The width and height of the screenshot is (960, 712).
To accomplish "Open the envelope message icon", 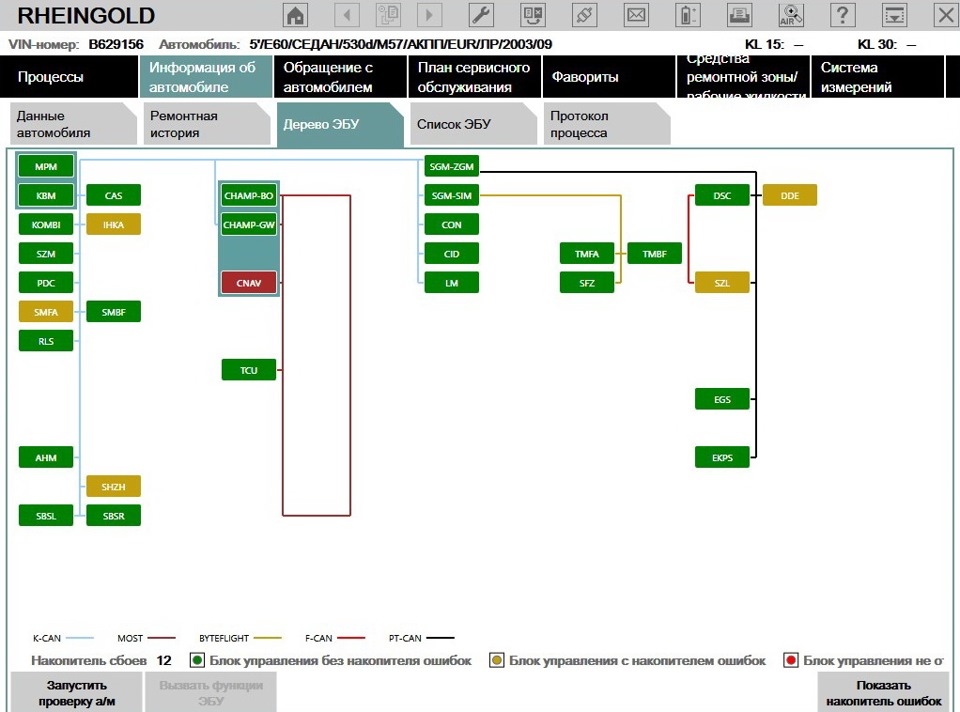I will click(636, 15).
